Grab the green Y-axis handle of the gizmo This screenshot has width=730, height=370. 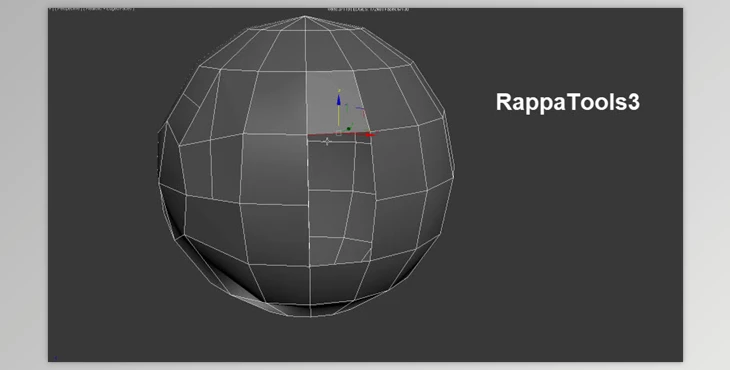coord(349,128)
